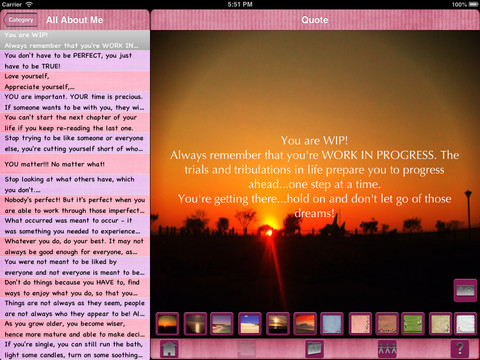Choose the red sky mountain thumbnail
The height and width of the screenshot is (360, 480).
pyautogui.click(x=305, y=323)
